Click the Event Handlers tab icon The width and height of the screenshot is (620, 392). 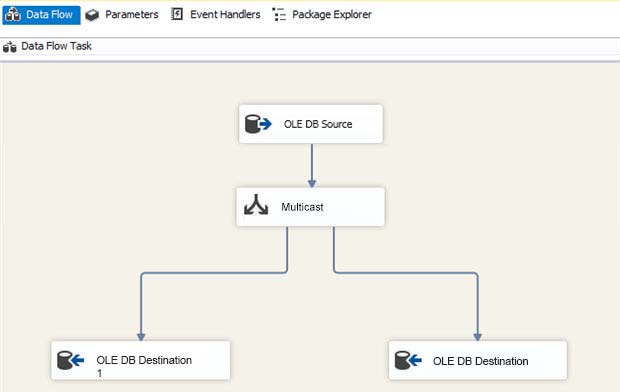click(177, 14)
